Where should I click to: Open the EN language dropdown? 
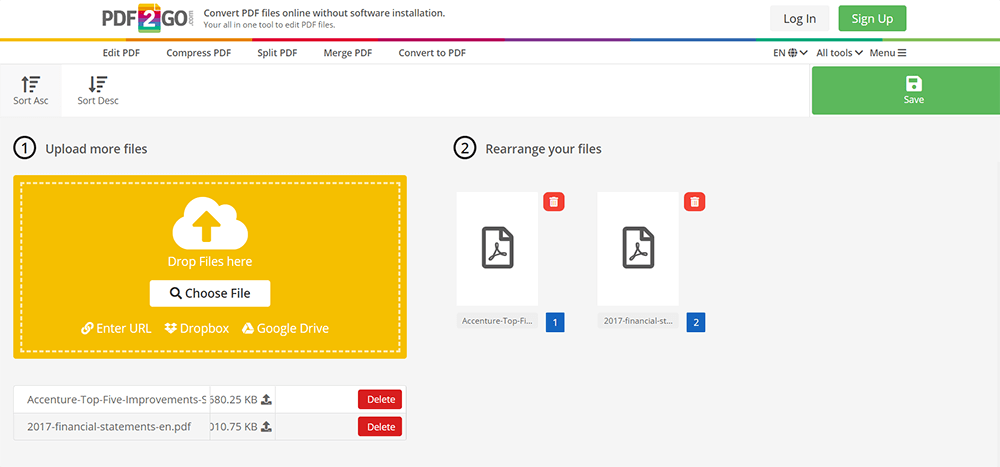tap(790, 53)
